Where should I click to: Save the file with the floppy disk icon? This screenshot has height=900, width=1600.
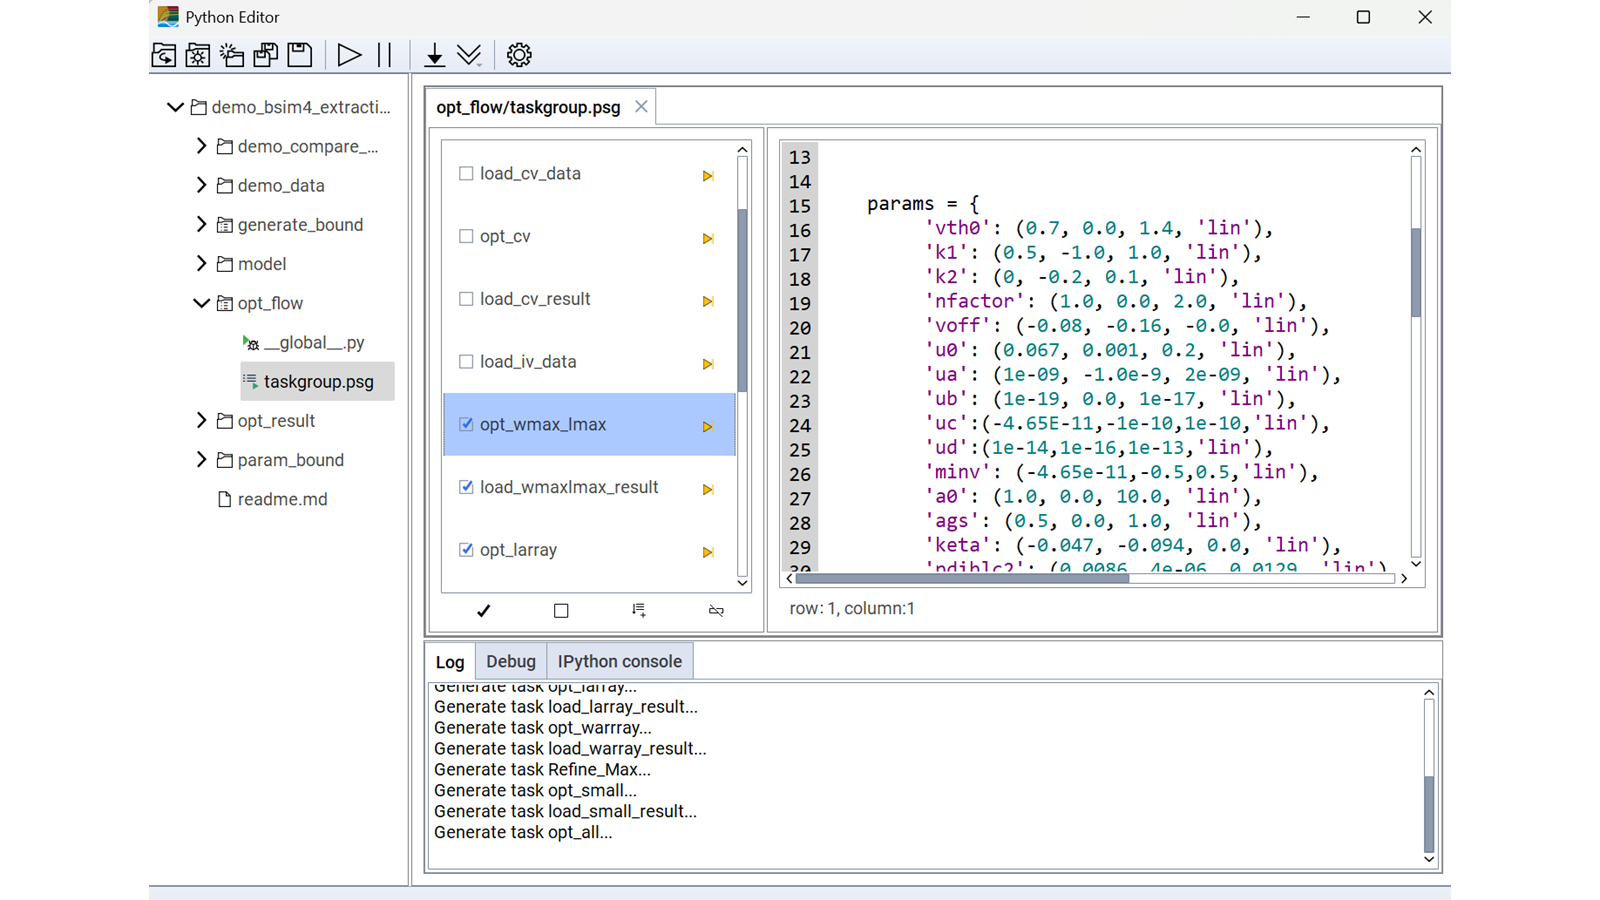point(298,55)
